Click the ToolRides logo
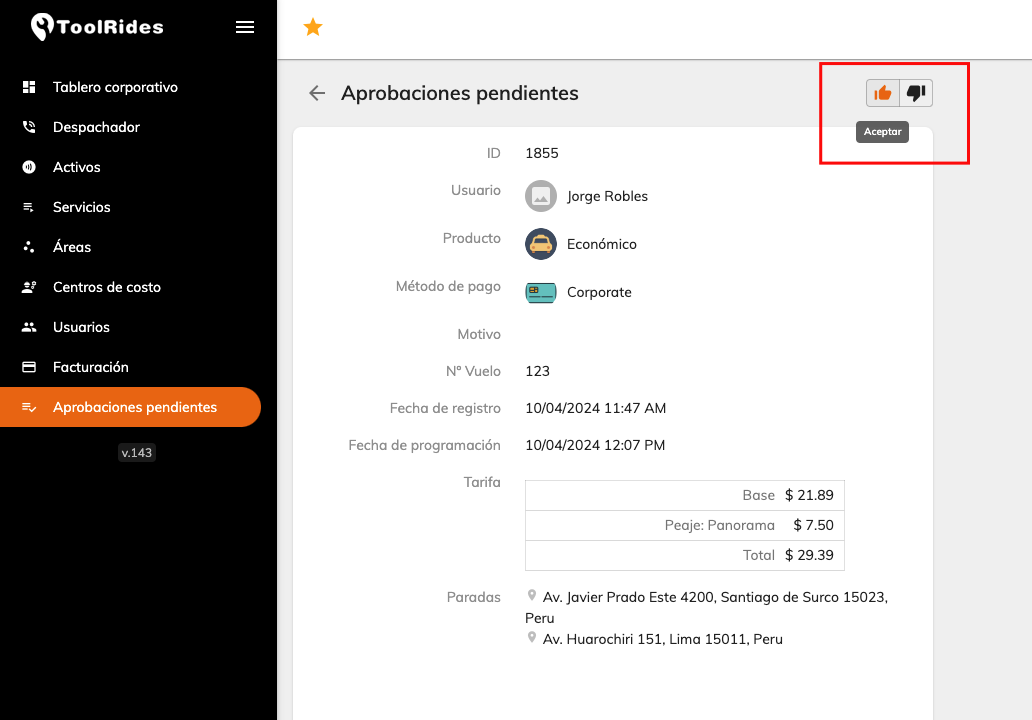1032x720 pixels. click(x=97, y=27)
